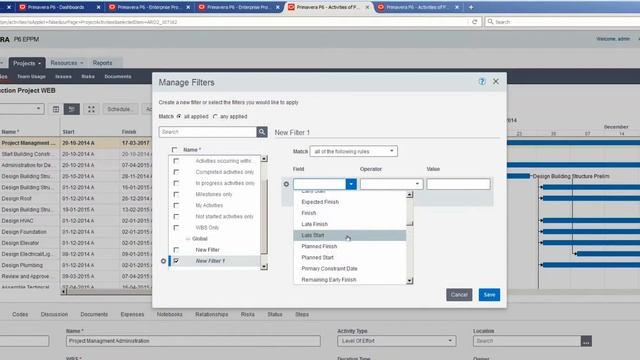Close the Manage Filters dialog
The height and width of the screenshot is (360, 640).
point(496,82)
